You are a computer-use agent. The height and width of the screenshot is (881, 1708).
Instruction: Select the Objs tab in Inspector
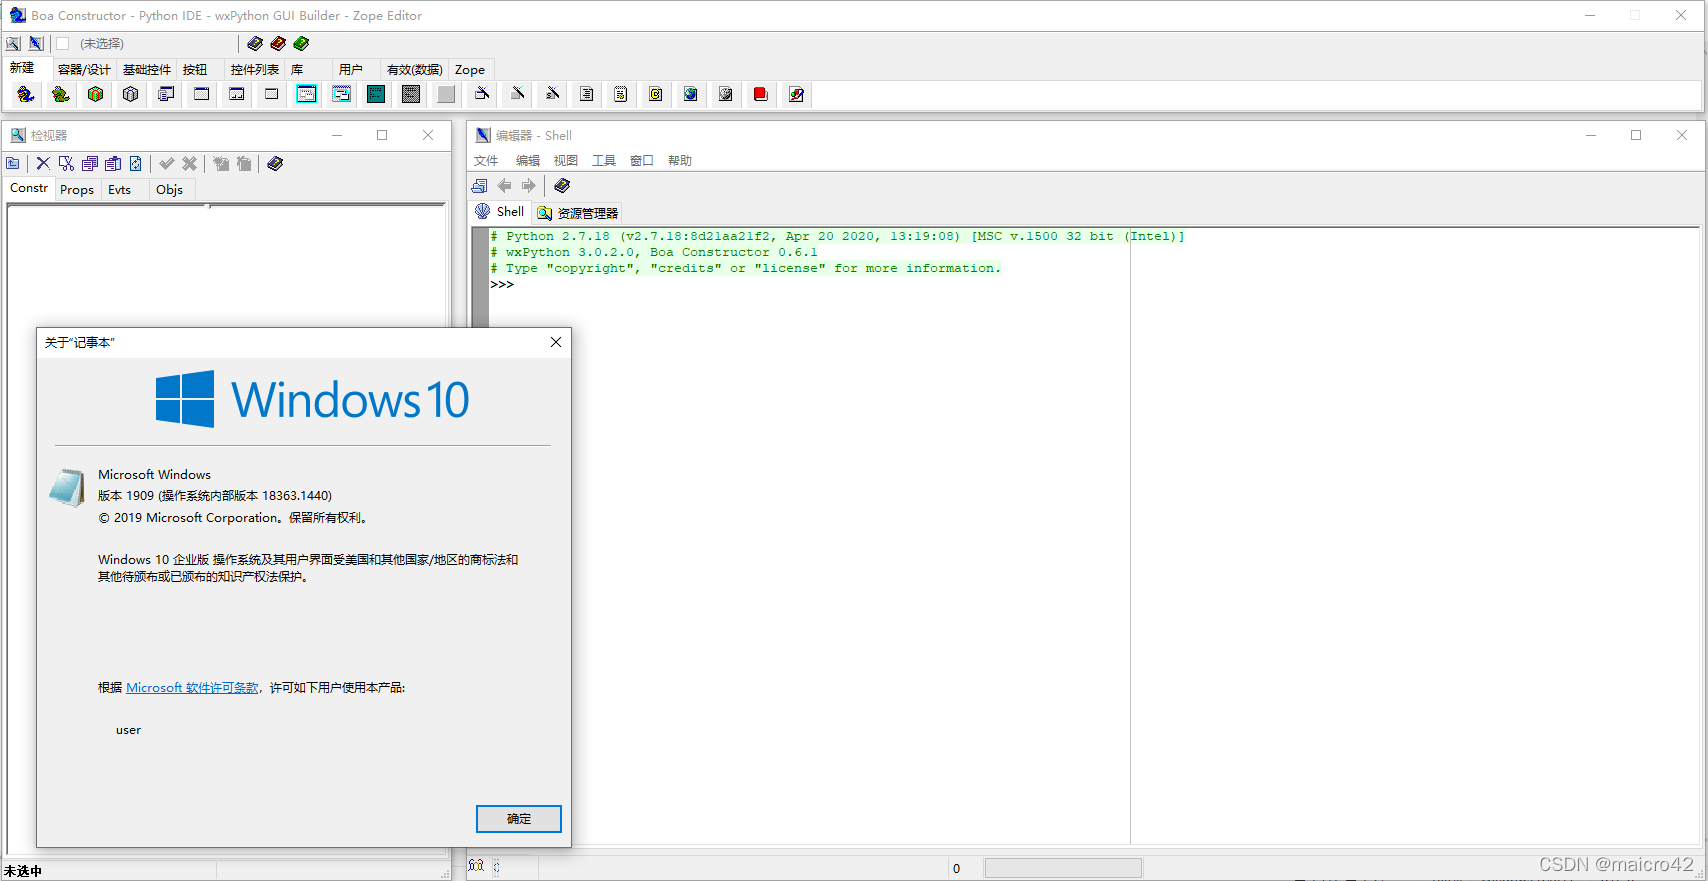coord(170,189)
